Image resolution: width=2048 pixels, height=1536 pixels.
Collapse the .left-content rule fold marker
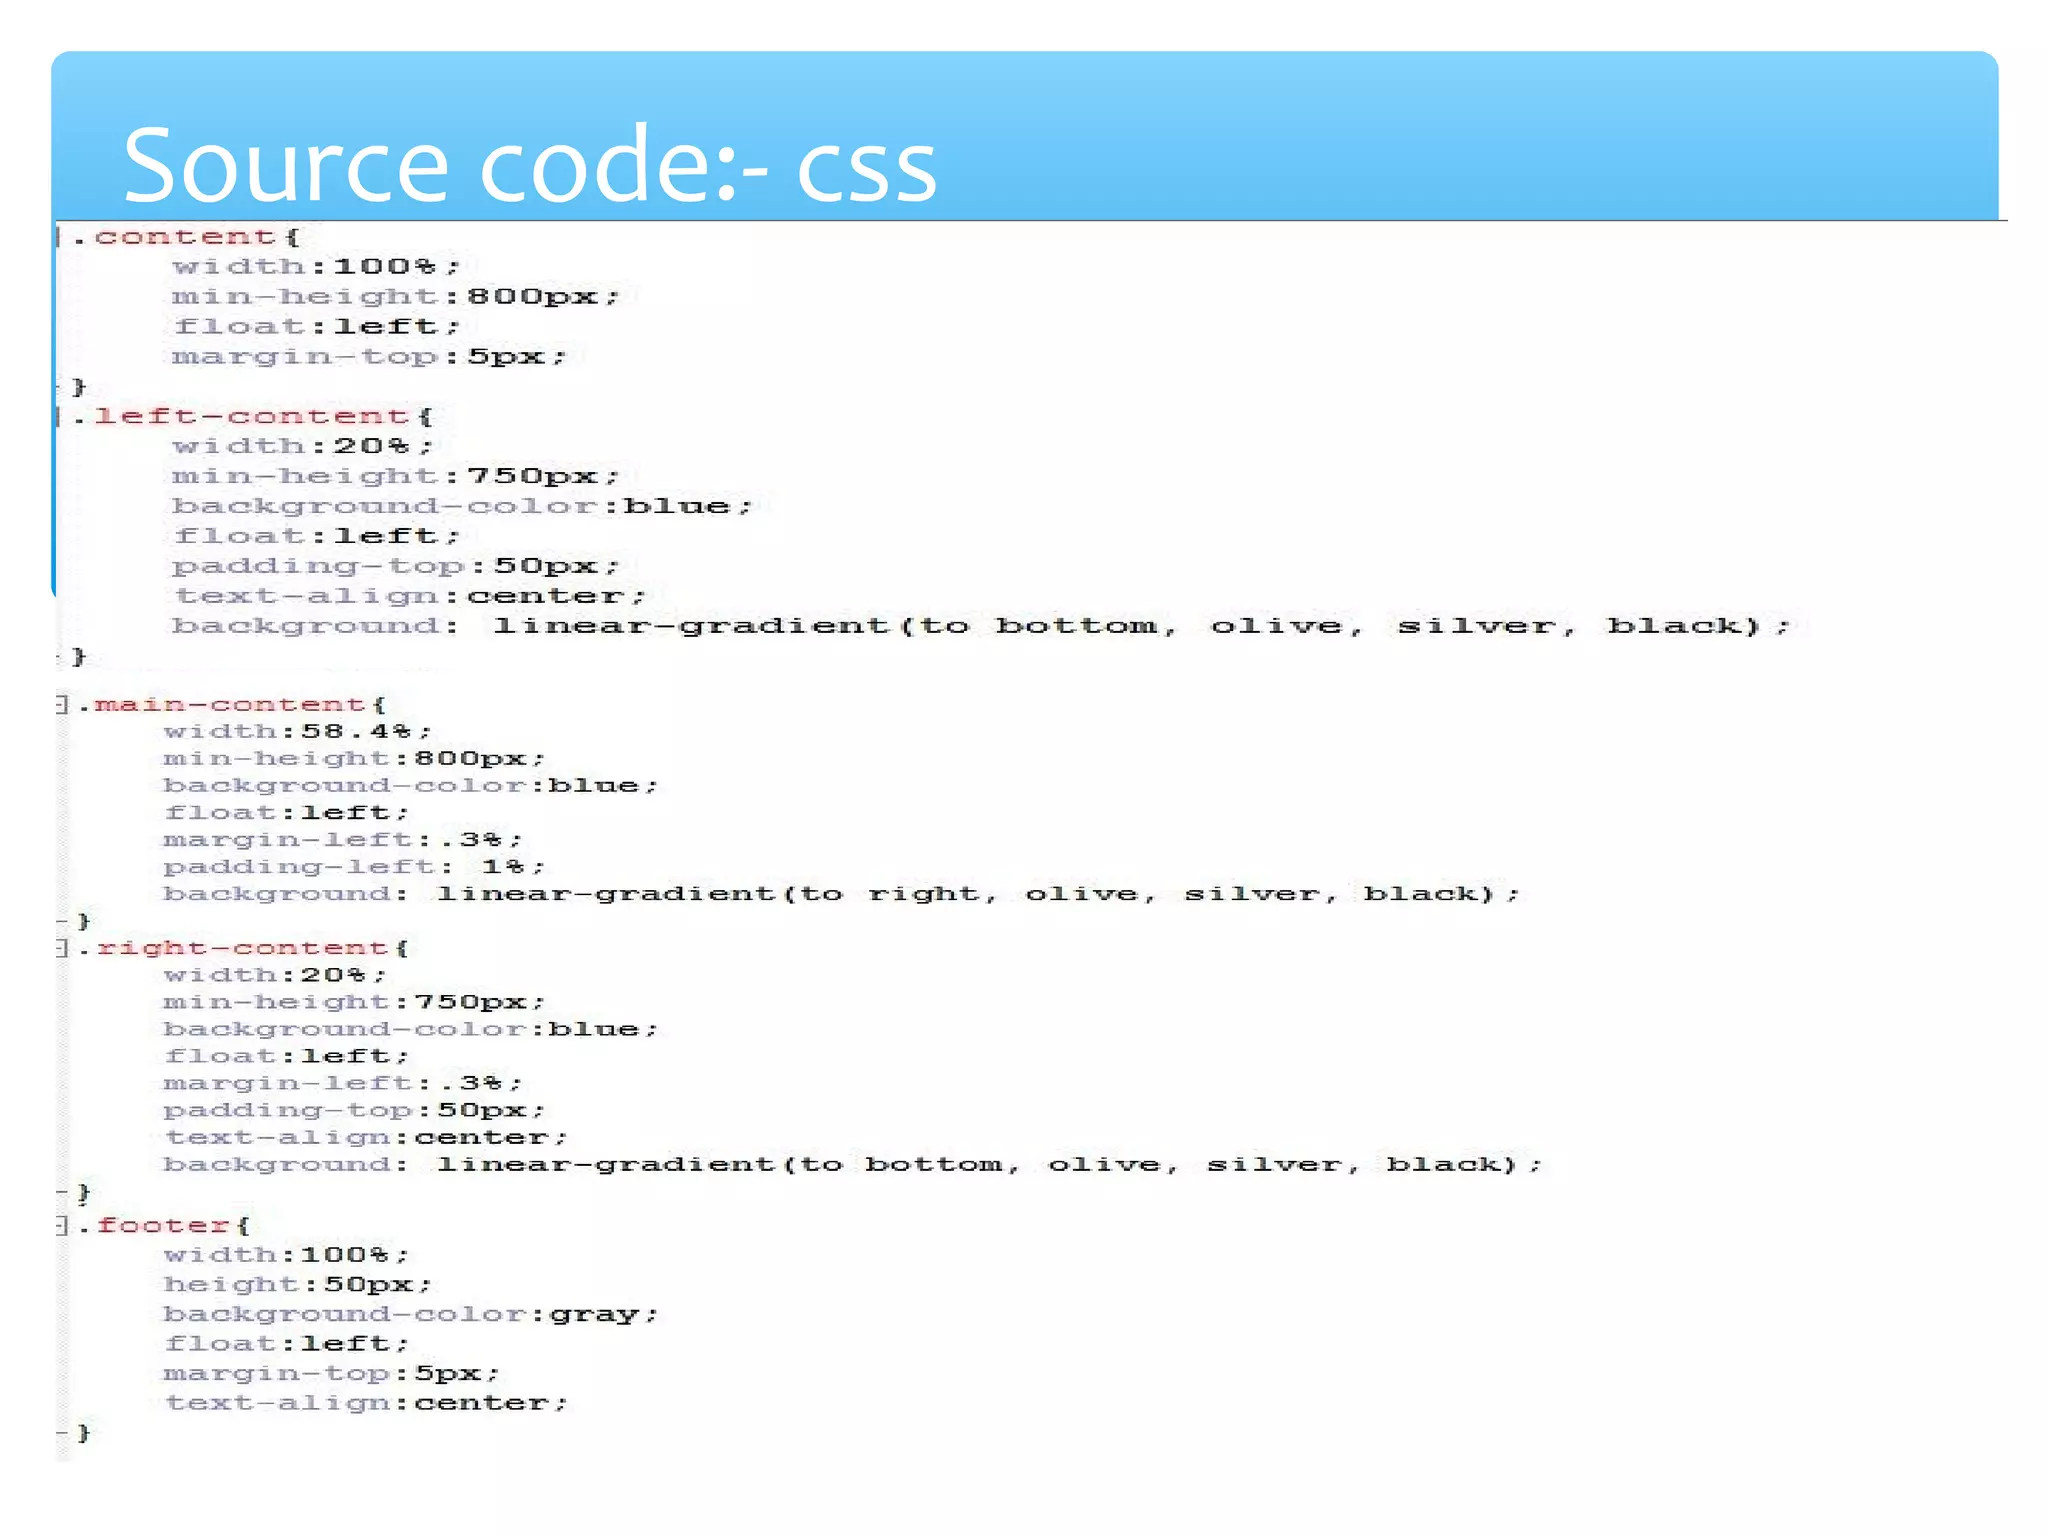(60, 416)
